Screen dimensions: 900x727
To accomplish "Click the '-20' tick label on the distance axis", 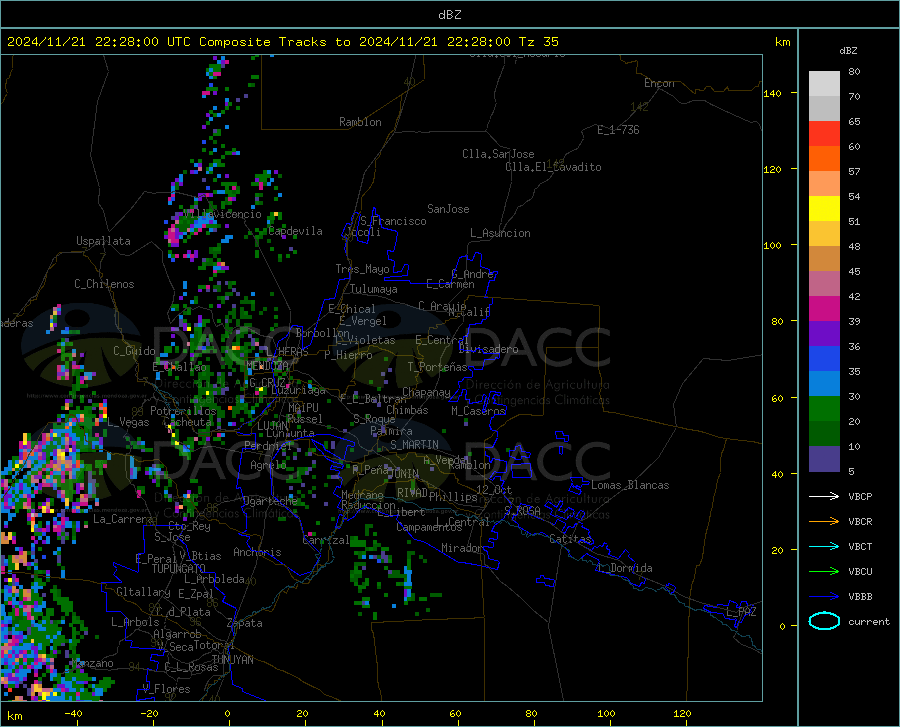I will [x=149, y=713].
